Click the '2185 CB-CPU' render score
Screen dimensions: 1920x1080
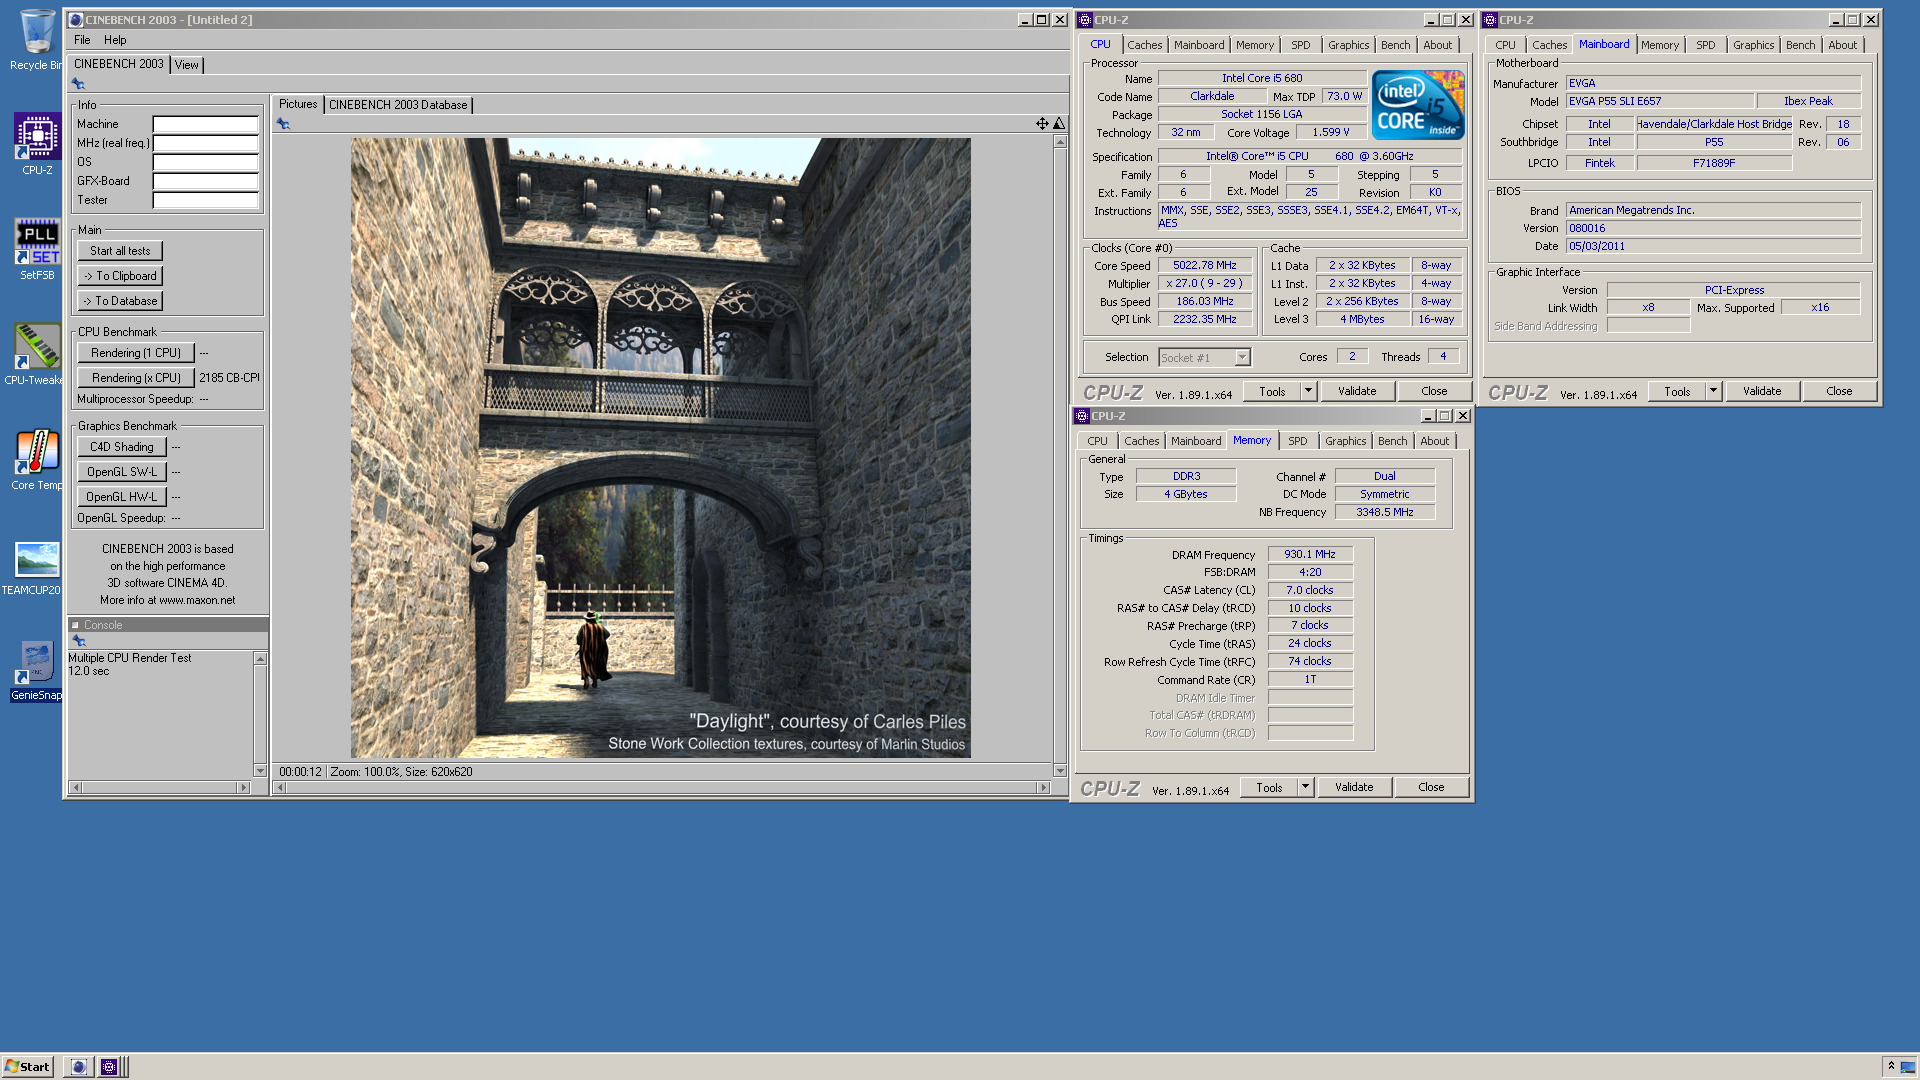229,378
